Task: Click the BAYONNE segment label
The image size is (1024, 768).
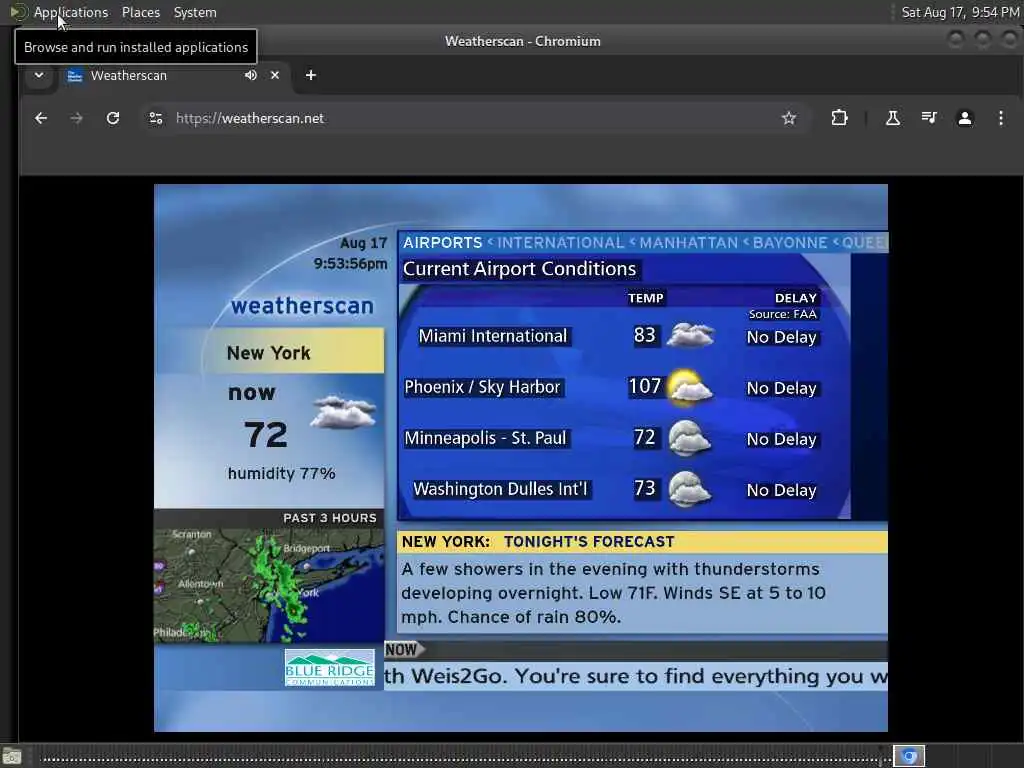Action: coord(790,243)
